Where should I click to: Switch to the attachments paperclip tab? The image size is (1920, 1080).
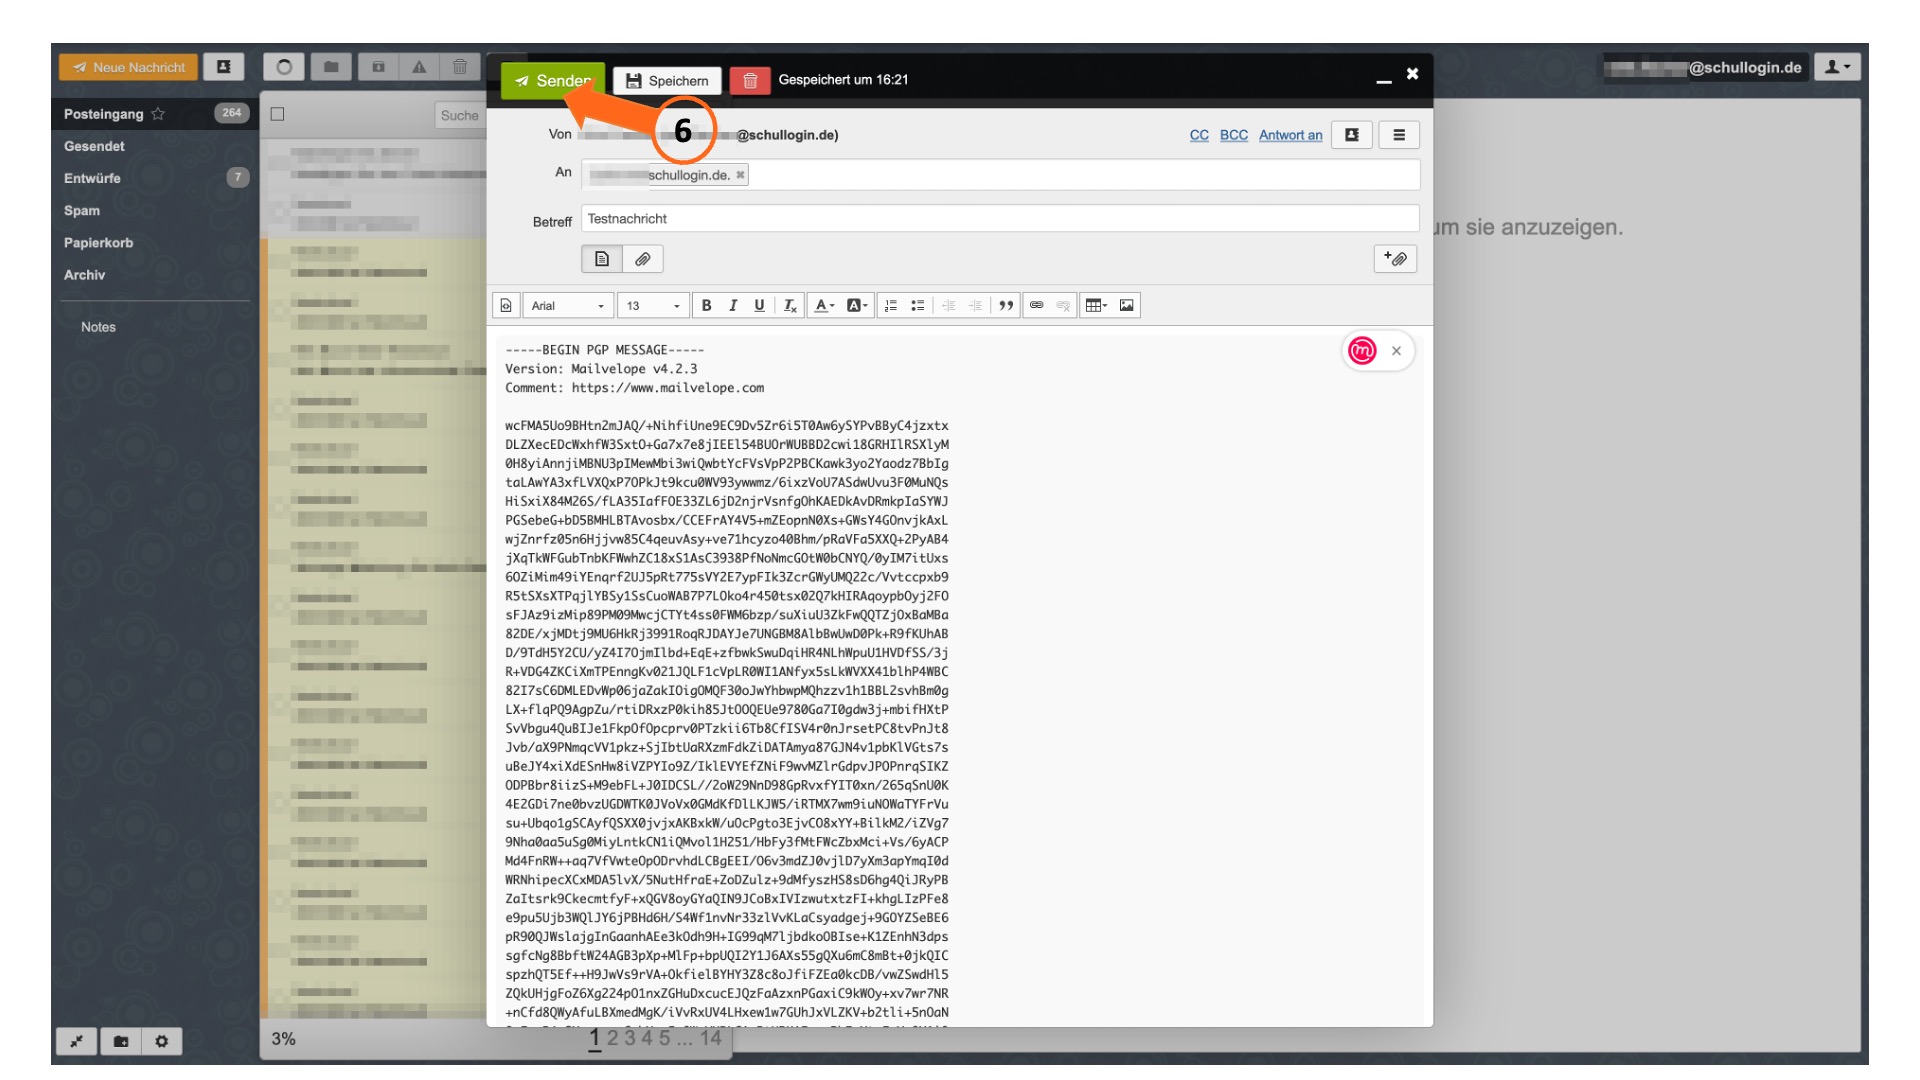click(x=643, y=259)
